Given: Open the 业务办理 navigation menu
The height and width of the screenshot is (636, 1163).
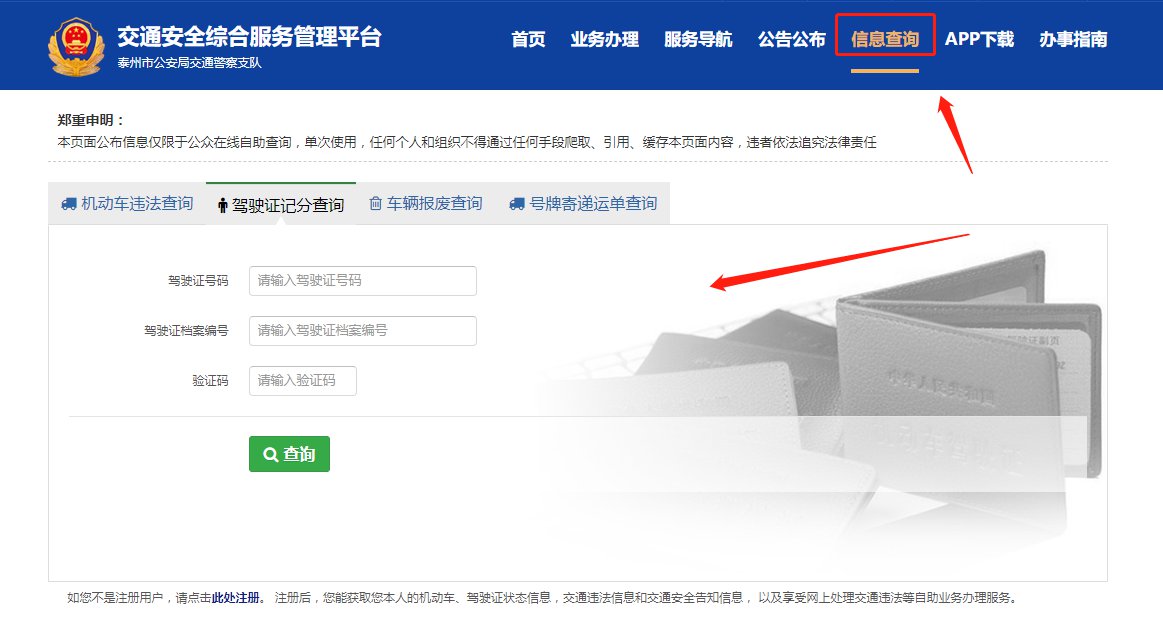Looking at the screenshot, I should click(x=604, y=40).
